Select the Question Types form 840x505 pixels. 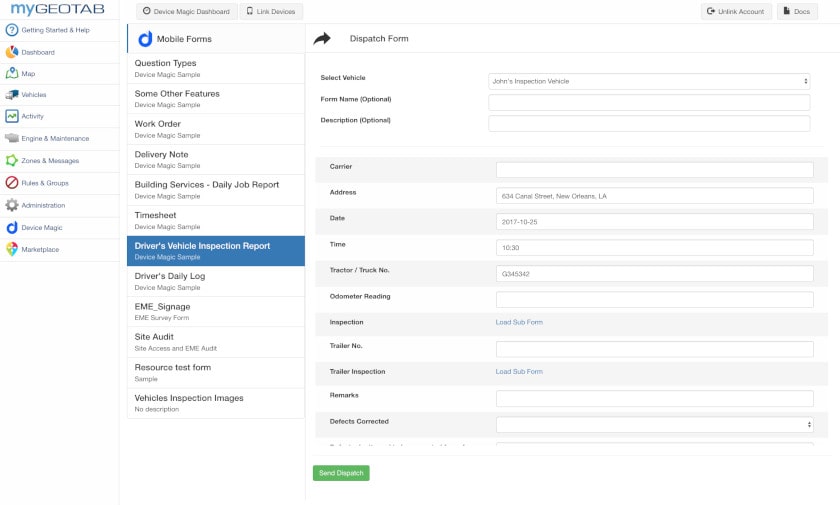(216, 68)
